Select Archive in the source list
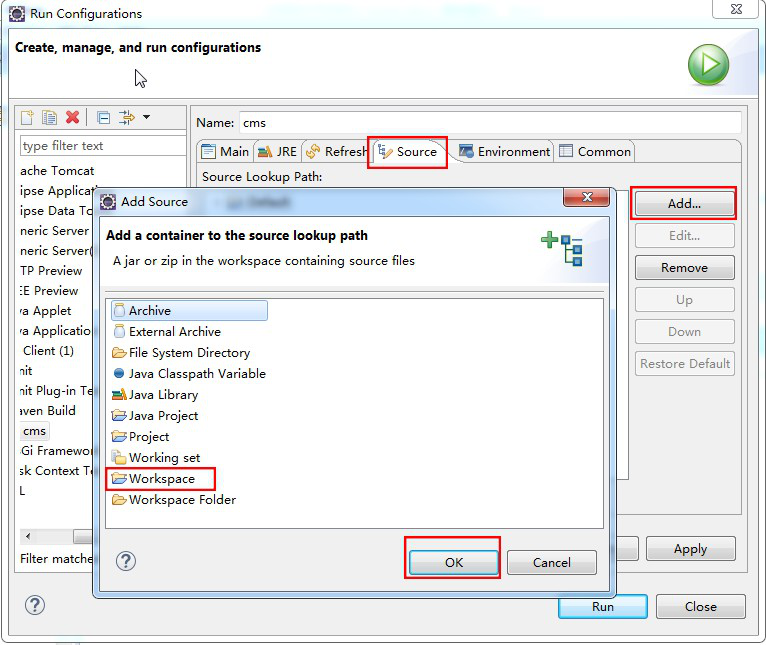Image resolution: width=766 pixels, height=645 pixels. (149, 311)
